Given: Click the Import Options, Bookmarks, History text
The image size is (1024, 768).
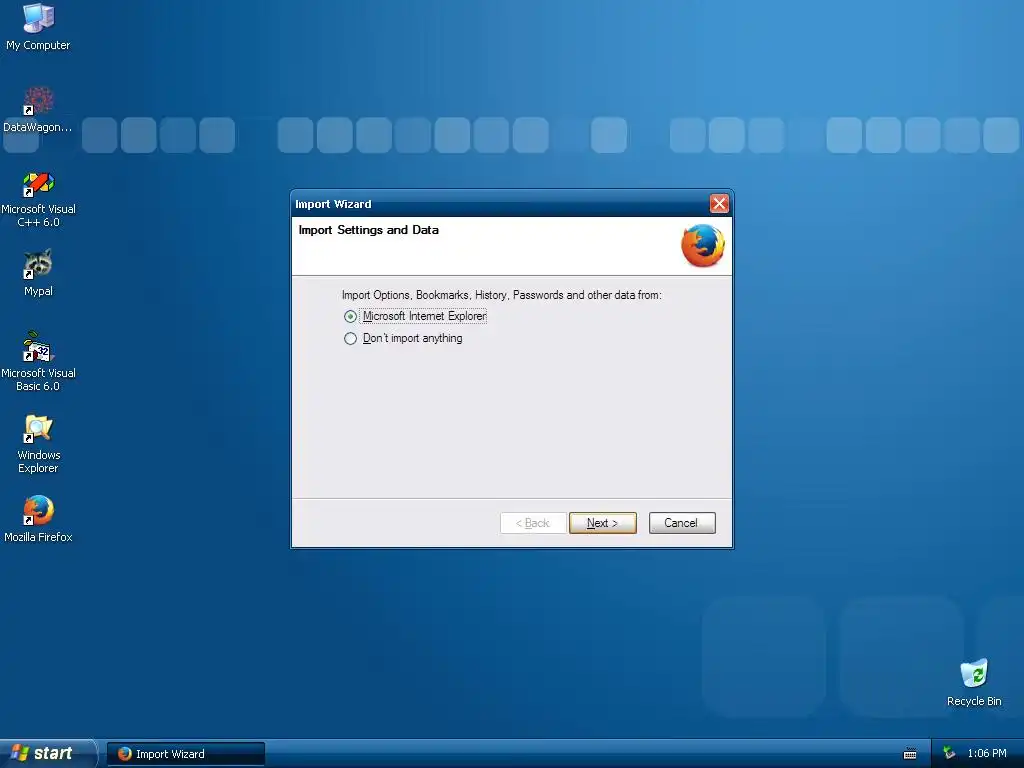Looking at the screenshot, I should tap(502, 295).
